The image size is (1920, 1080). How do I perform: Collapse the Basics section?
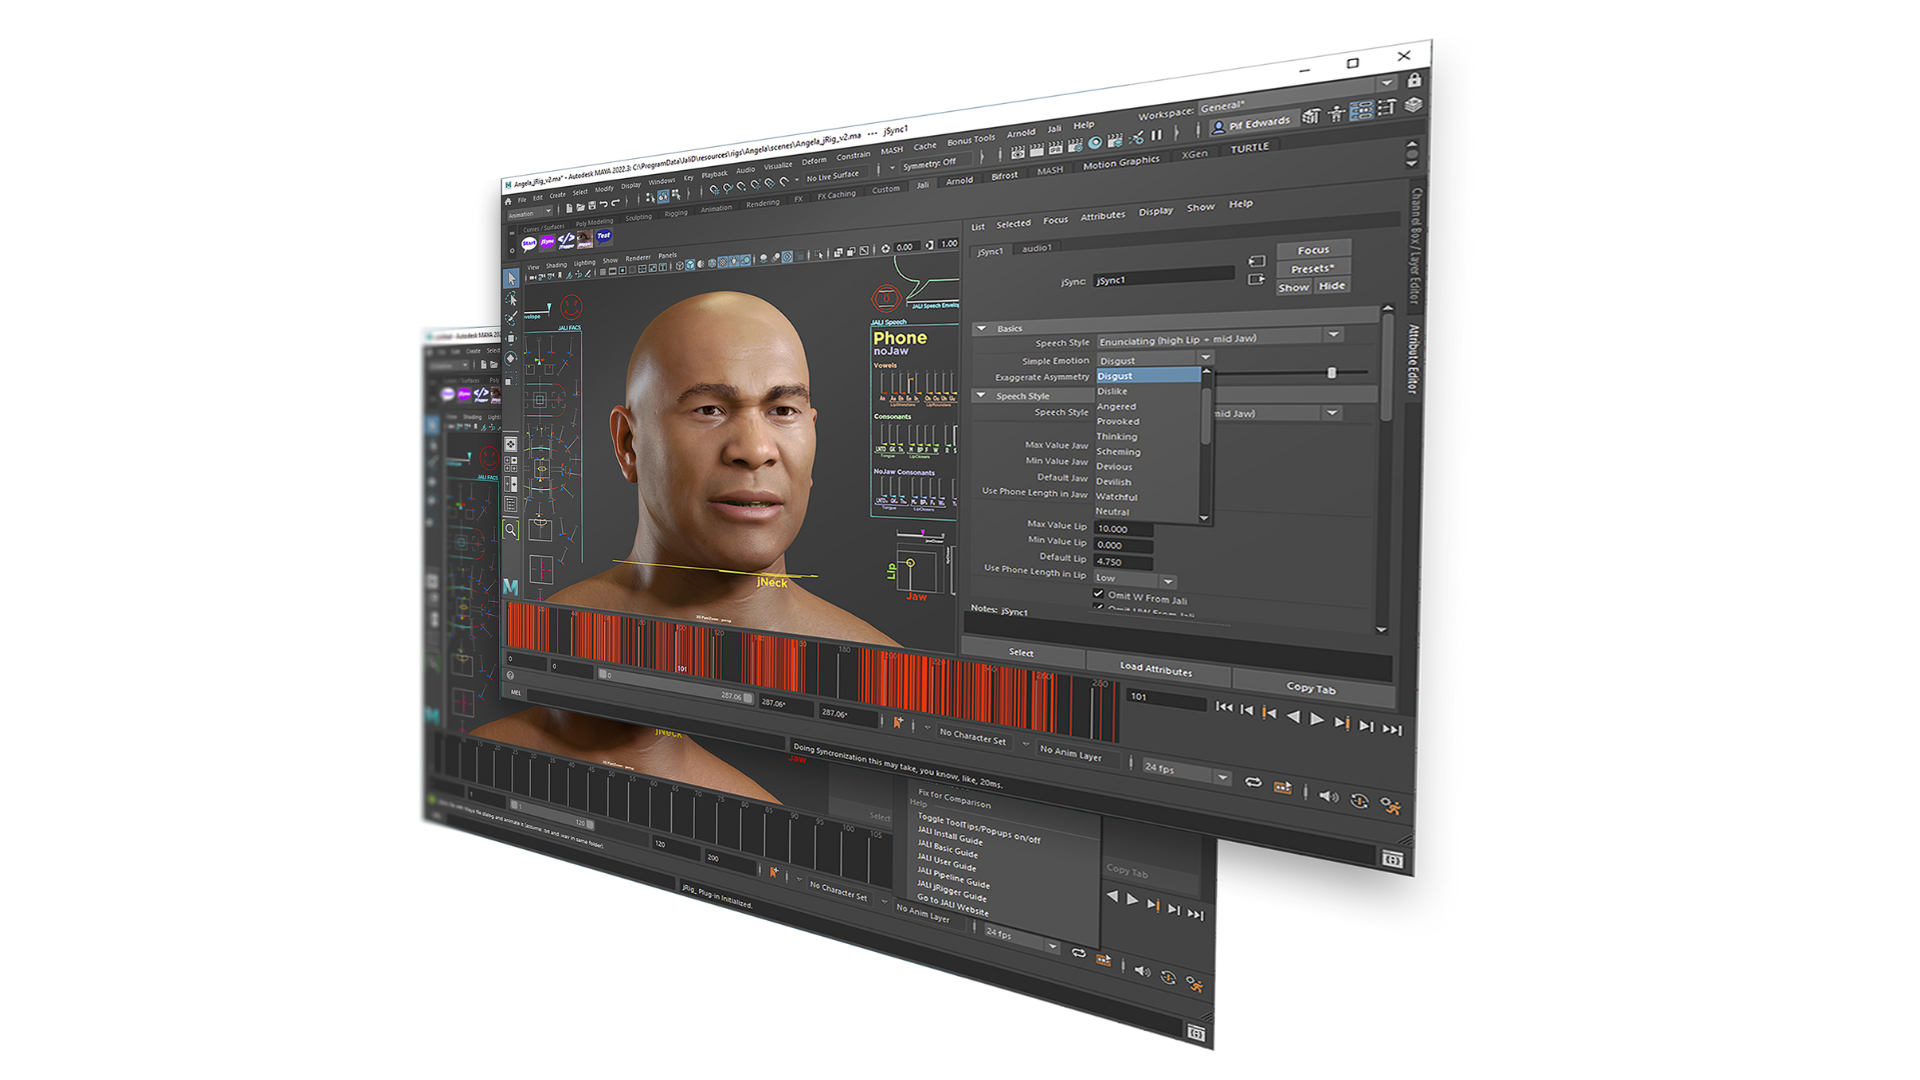982,328
